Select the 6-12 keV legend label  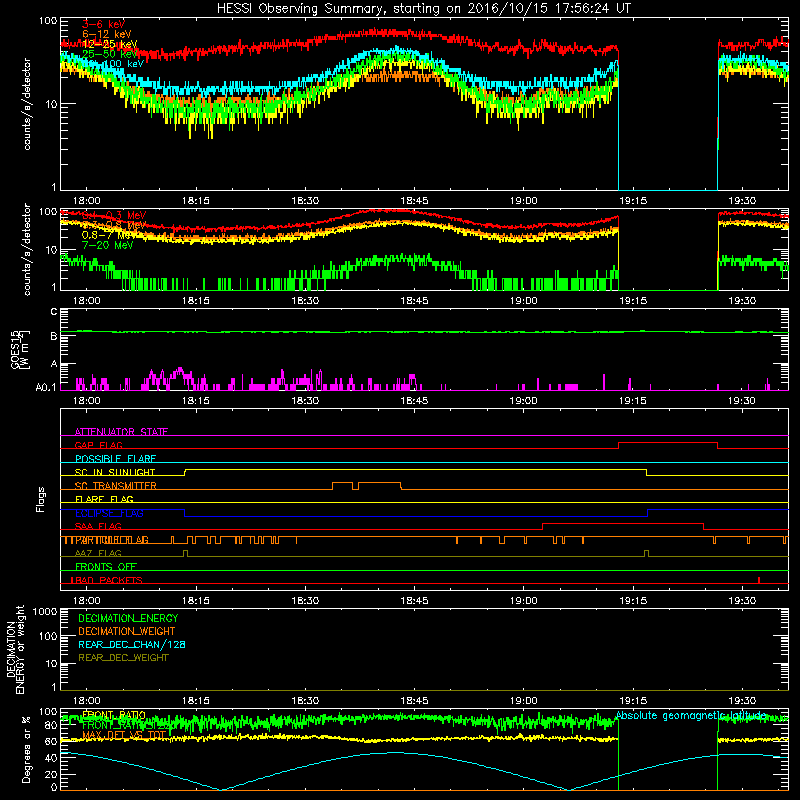click(x=106, y=34)
